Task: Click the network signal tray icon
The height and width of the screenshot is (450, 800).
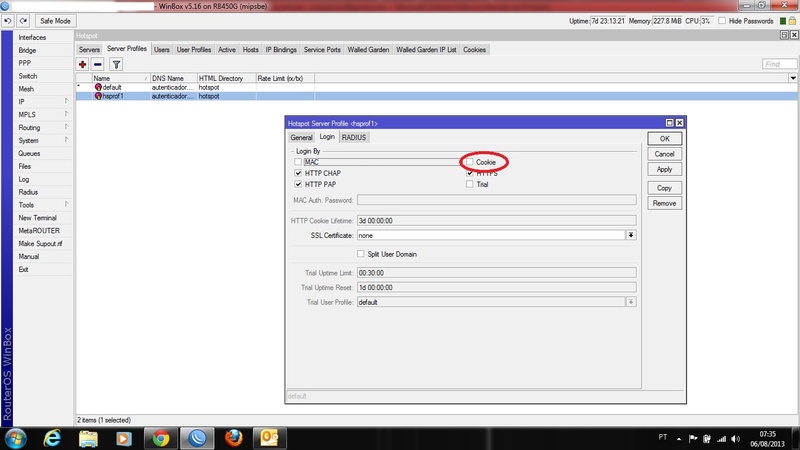Action: 721,439
